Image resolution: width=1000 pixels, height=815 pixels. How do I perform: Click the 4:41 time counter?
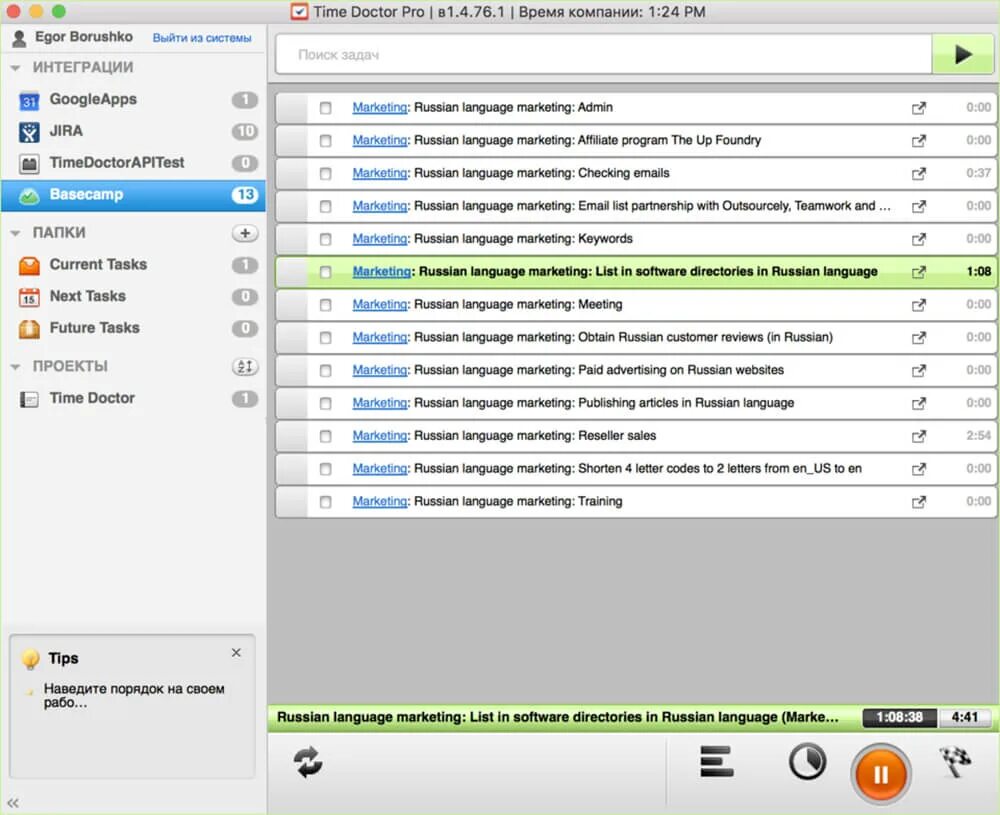pos(964,717)
